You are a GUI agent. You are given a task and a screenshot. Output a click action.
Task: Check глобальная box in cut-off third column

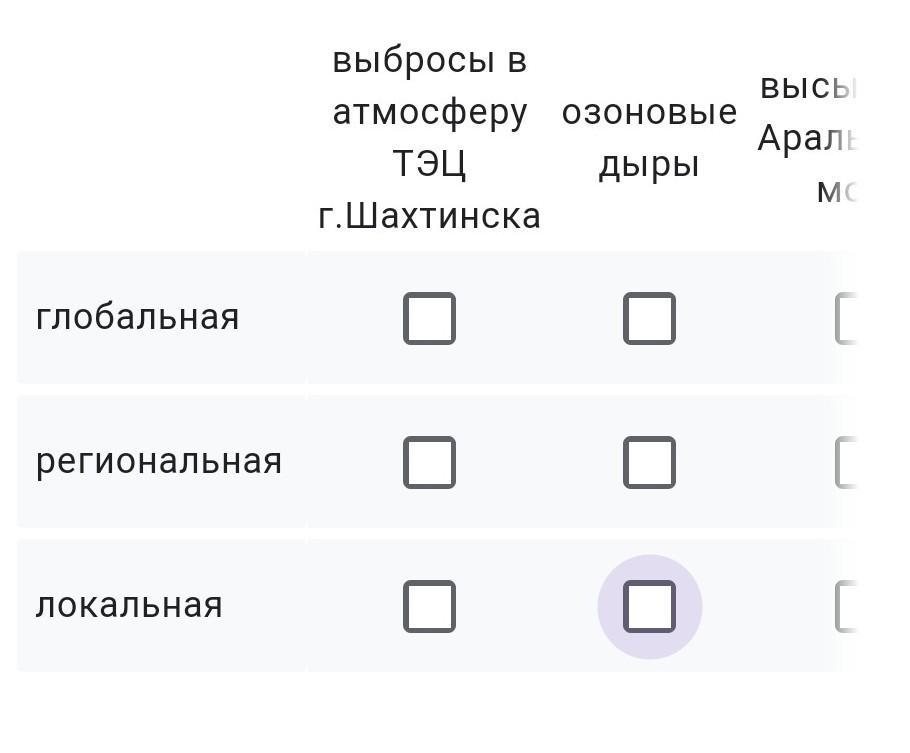848,318
